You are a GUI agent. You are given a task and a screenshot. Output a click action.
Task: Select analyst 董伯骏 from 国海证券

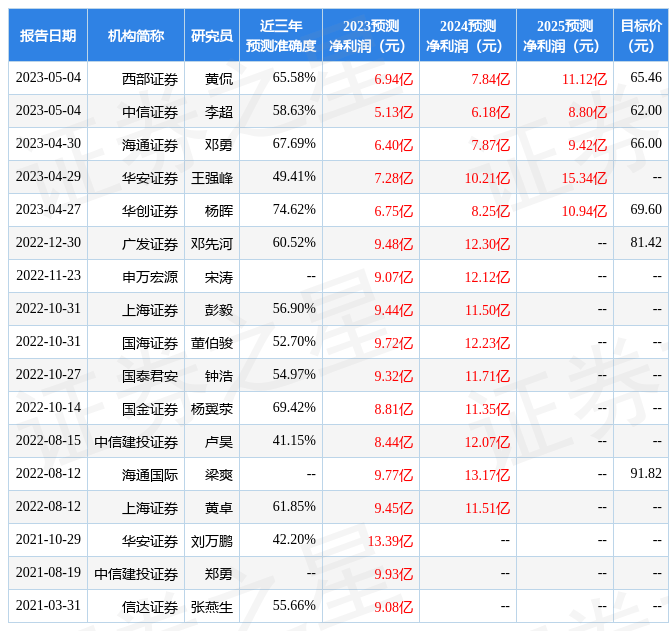coord(212,342)
